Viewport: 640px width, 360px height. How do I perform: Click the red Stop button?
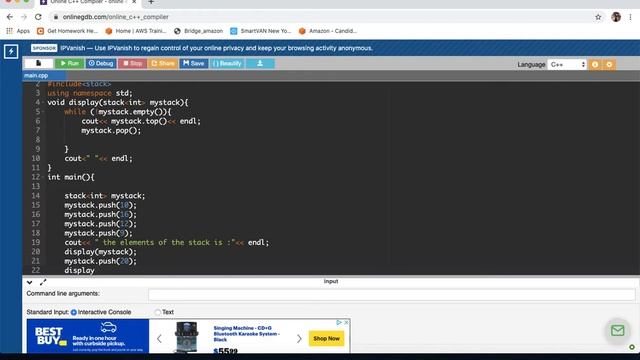click(133, 63)
